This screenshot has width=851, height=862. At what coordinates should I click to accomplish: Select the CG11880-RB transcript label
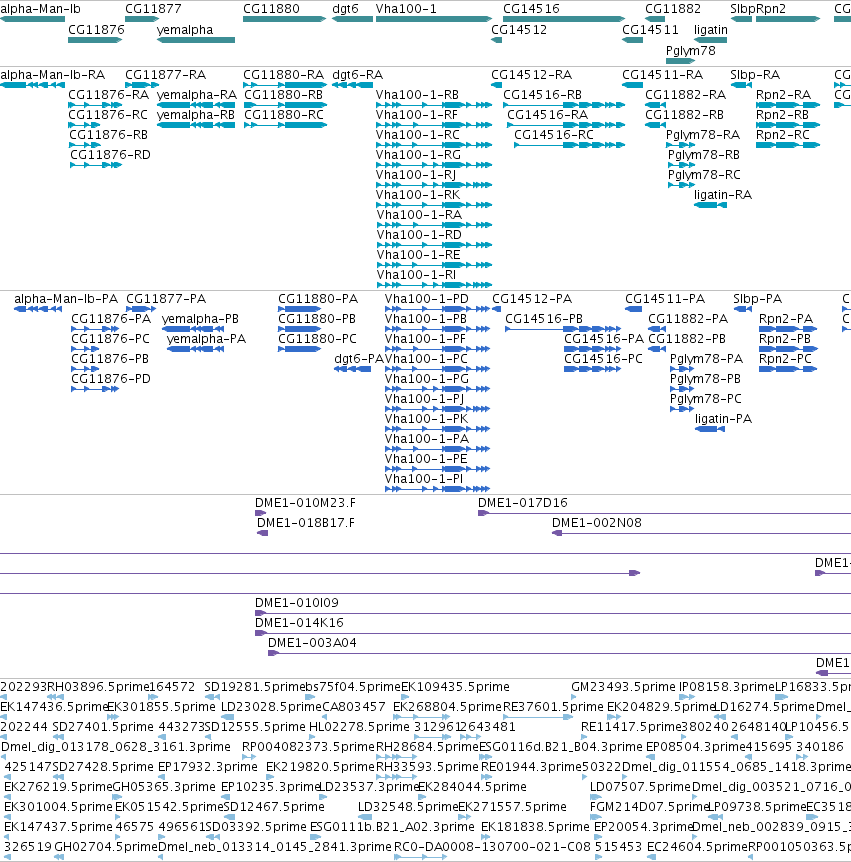[x=284, y=95]
